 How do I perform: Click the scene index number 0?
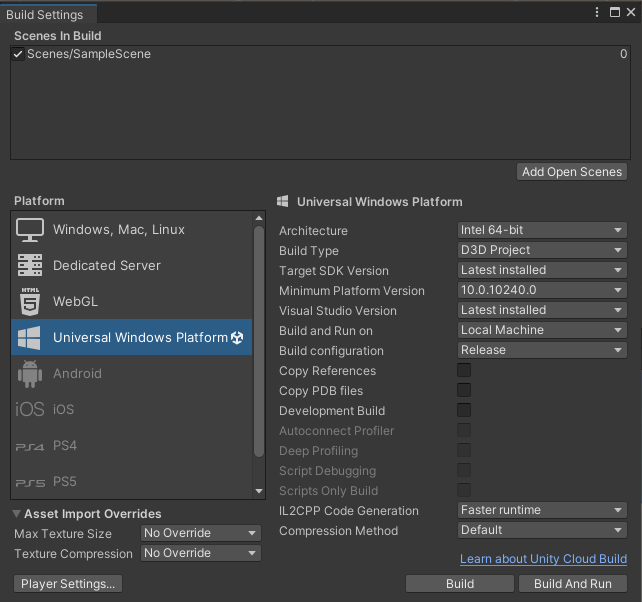(x=623, y=54)
